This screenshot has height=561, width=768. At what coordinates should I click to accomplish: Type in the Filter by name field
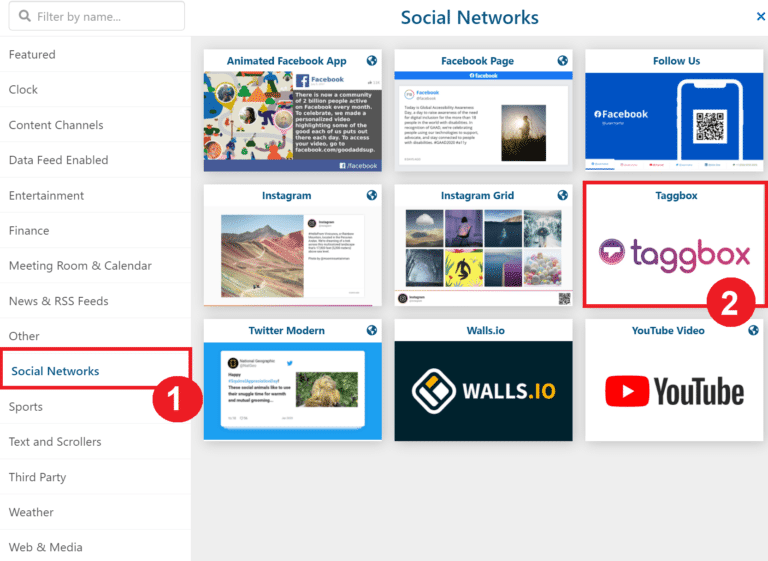coord(105,17)
